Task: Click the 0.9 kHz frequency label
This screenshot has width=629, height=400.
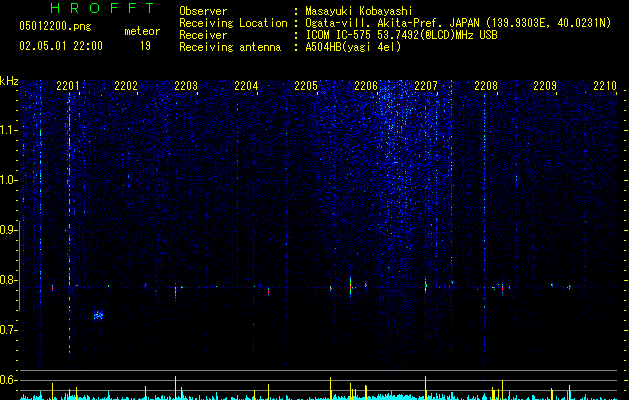Action: (x=9, y=230)
